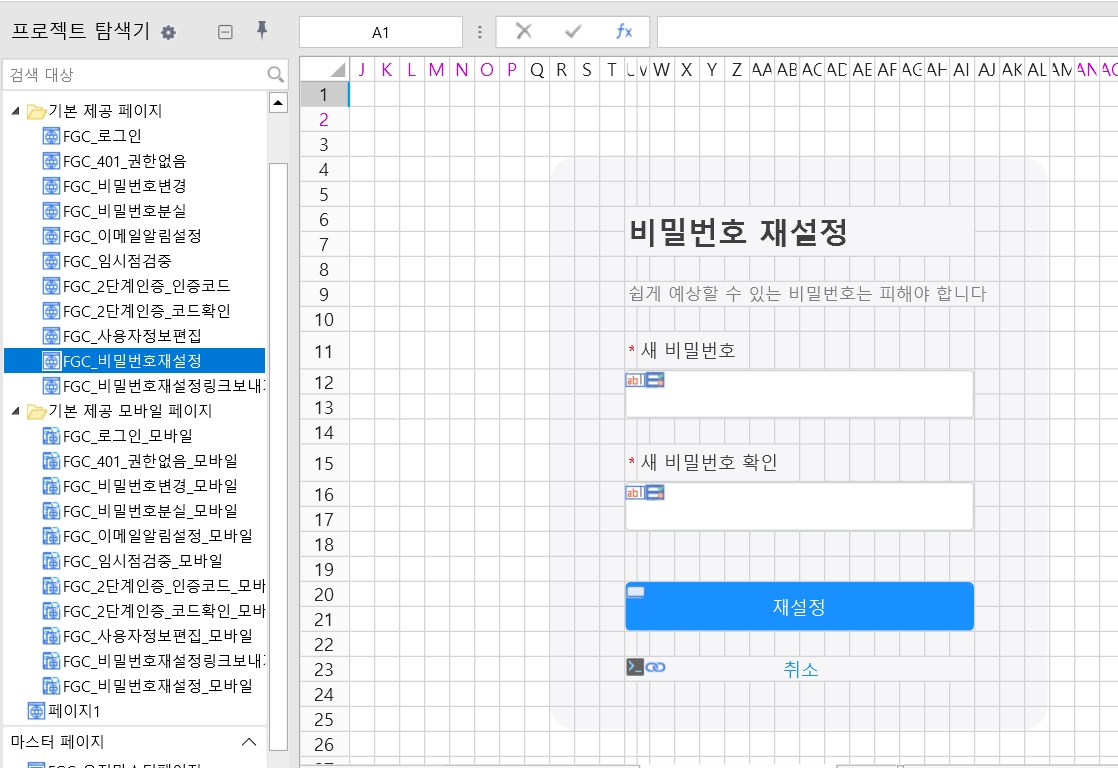The height and width of the screenshot is (768, 1118).
Task: Select the 페이지1 page item
Action: point(74,711)
